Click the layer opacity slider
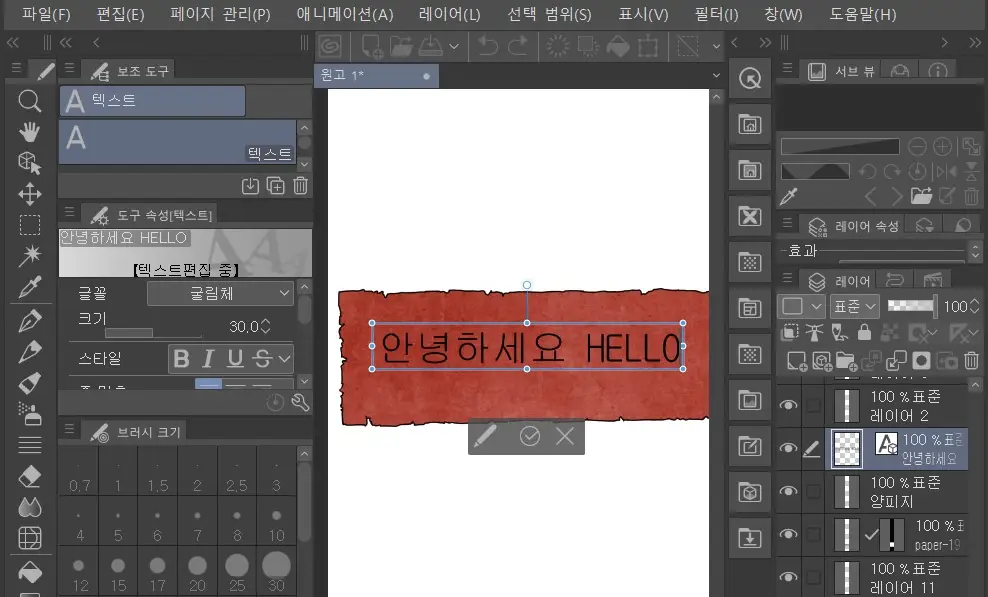This screenshot has height=597, width=988. [x=911, y=306]
